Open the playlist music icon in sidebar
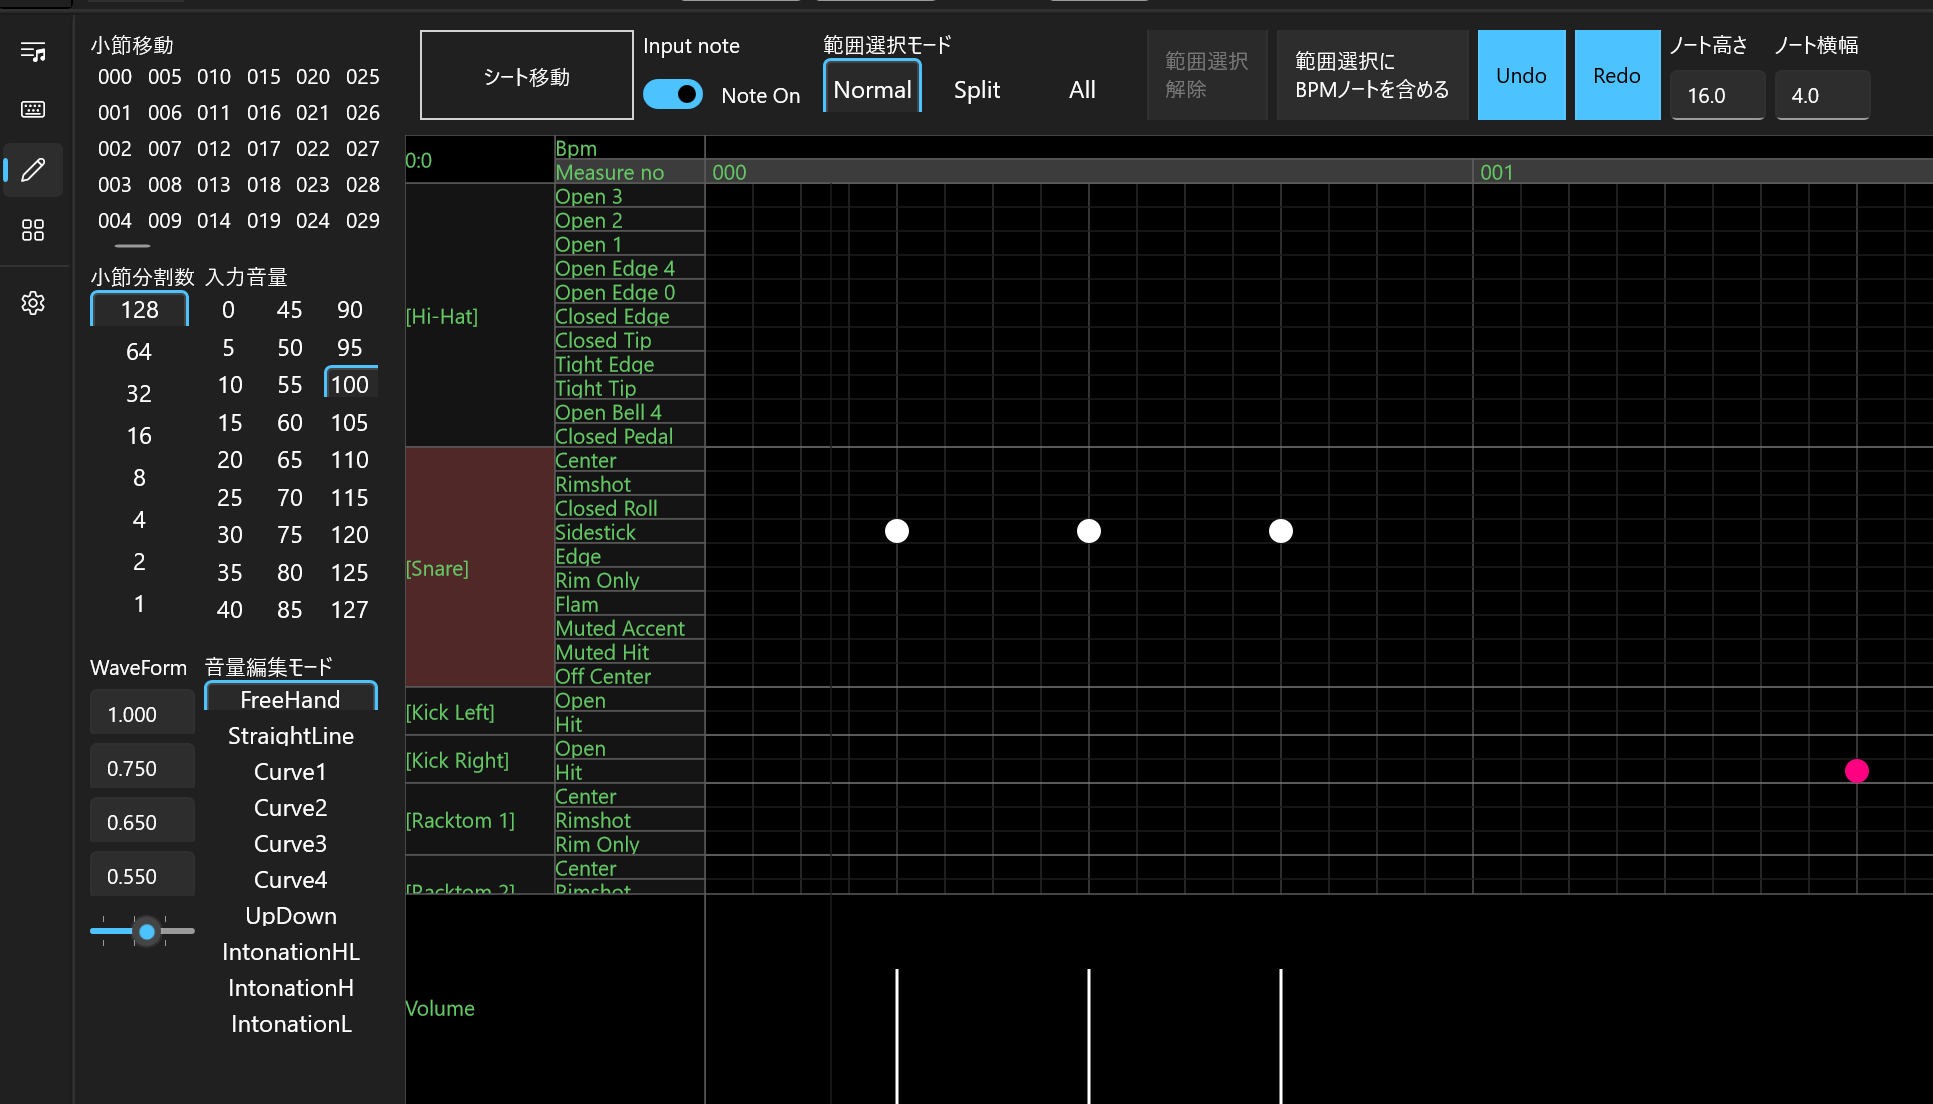1933x1104 pixels. pos(33,52)
